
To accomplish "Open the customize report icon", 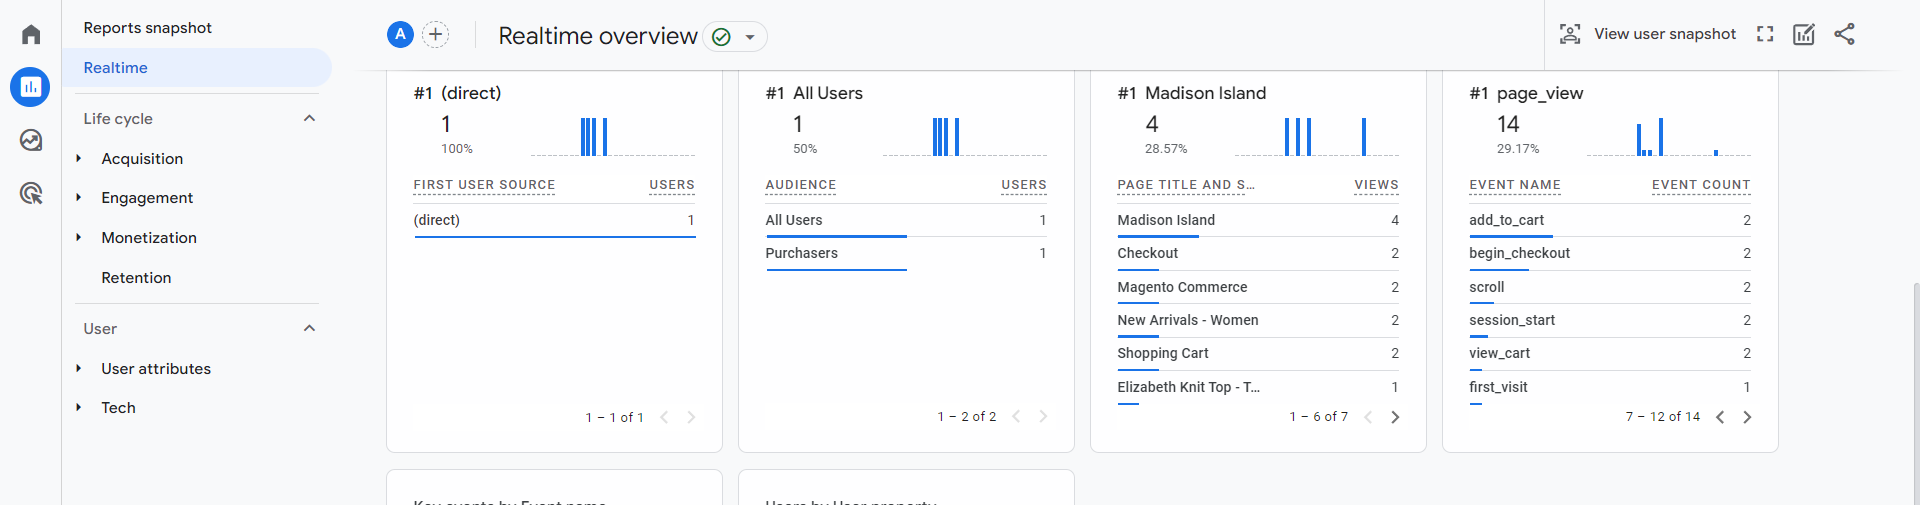I will pyautogui.click(x=1804, y=34).
